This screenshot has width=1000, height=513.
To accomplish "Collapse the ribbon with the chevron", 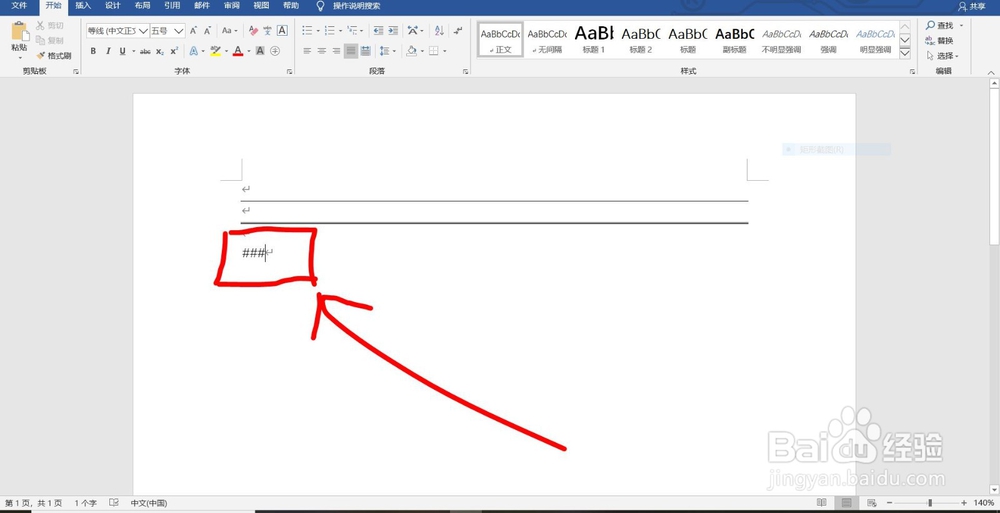I will coord(992,71).
